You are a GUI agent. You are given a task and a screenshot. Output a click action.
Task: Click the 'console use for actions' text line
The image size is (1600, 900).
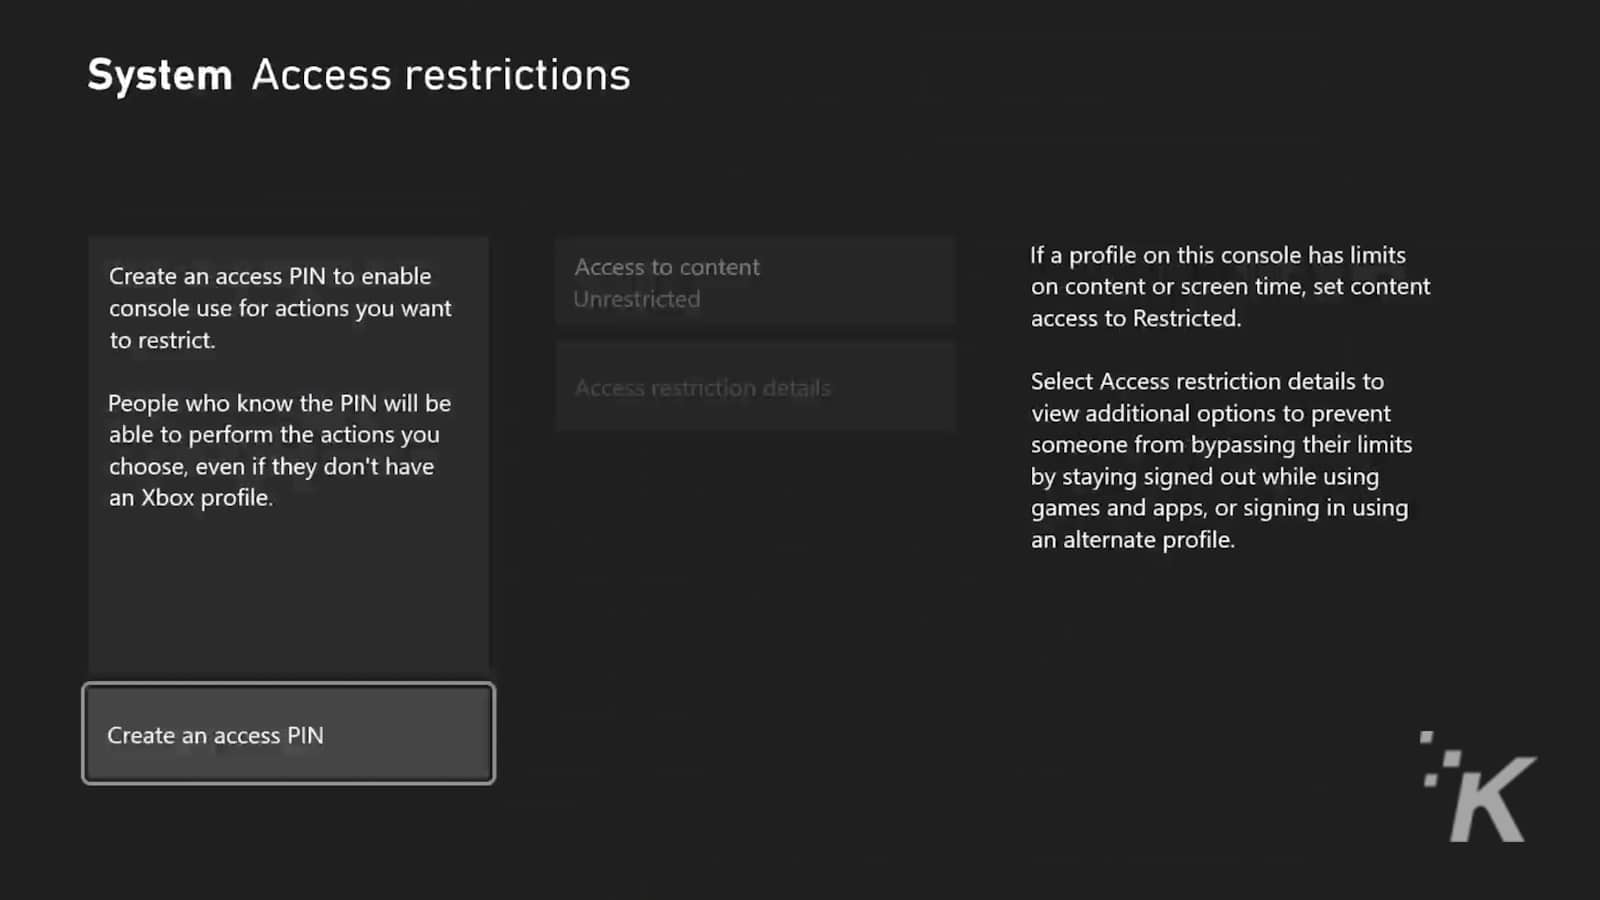[x=280, y=308]
